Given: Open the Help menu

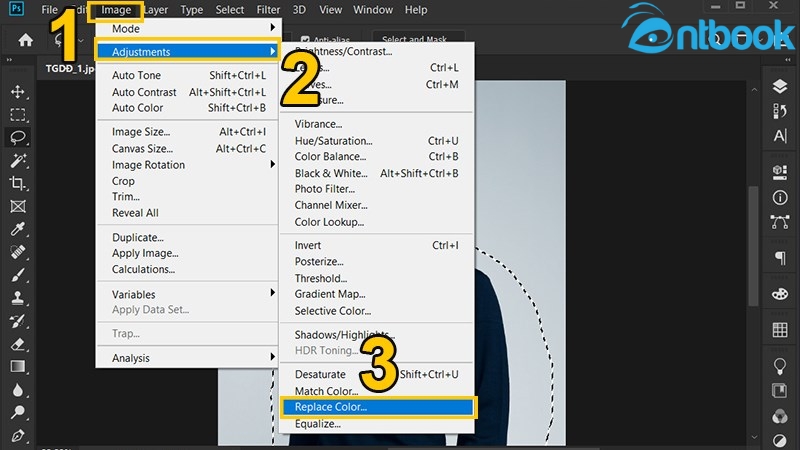Looking at the screenshot, I should 416,10.
